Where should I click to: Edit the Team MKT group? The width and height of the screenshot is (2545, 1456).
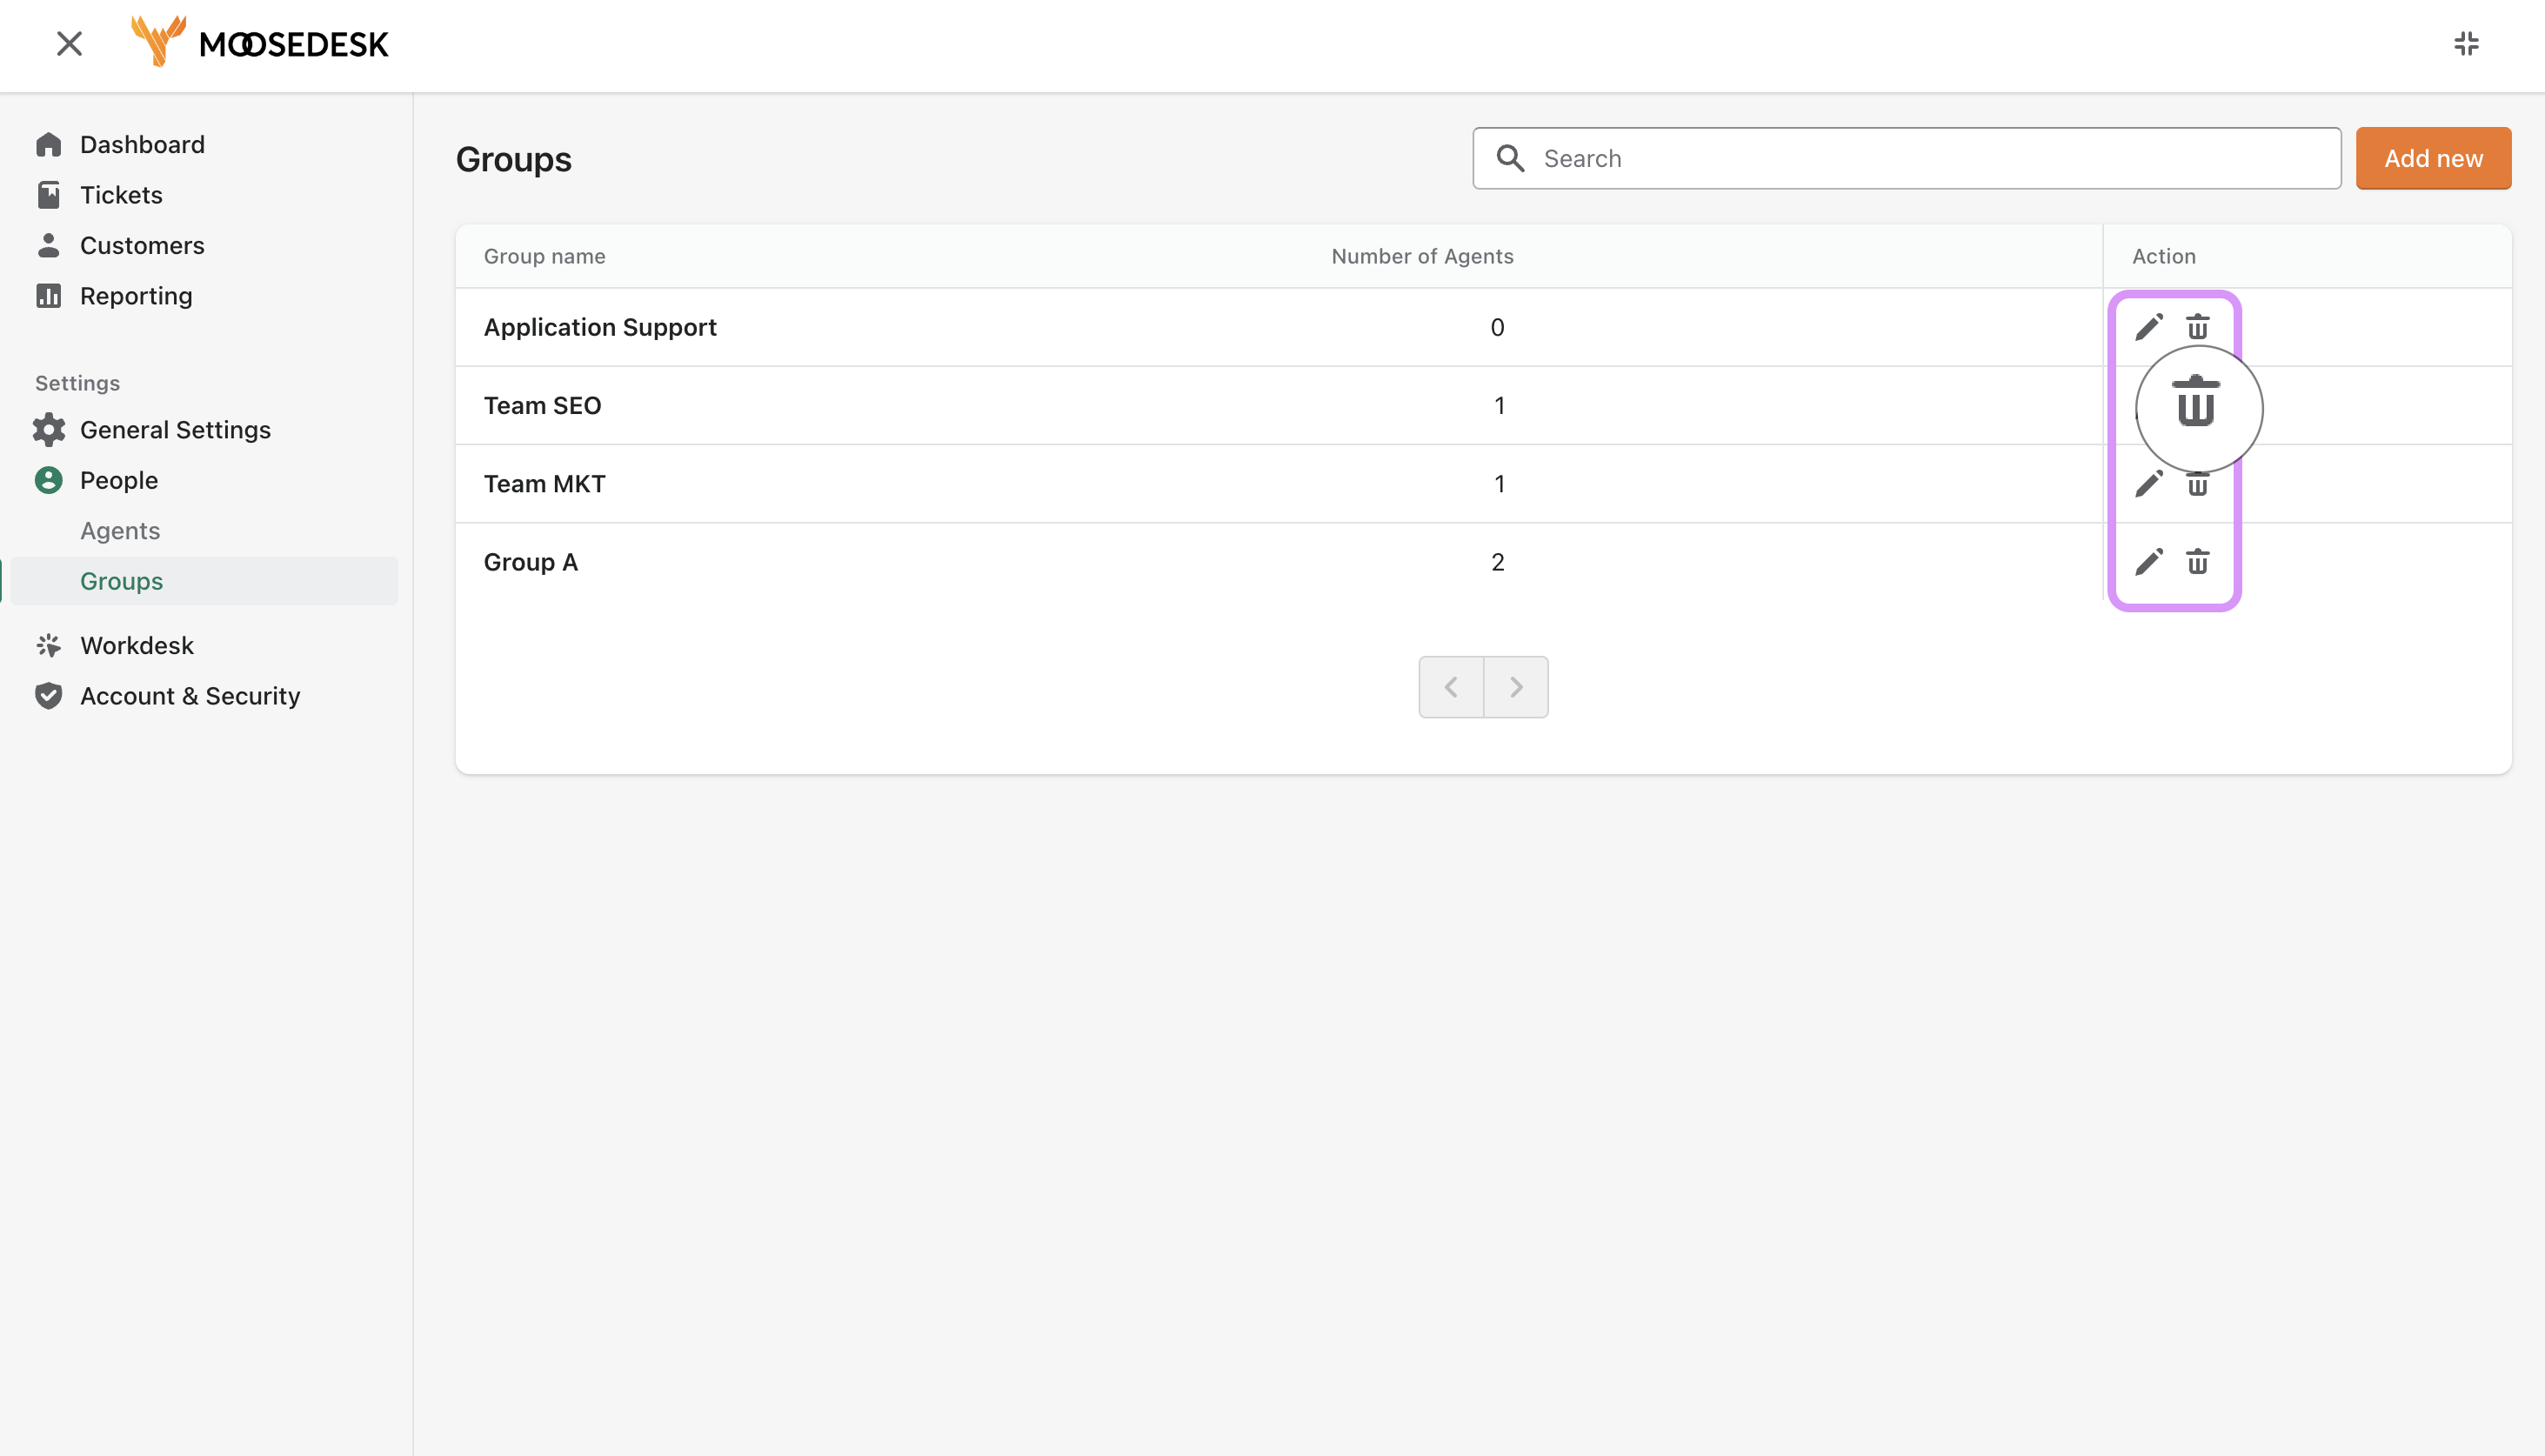point(2148,484)
